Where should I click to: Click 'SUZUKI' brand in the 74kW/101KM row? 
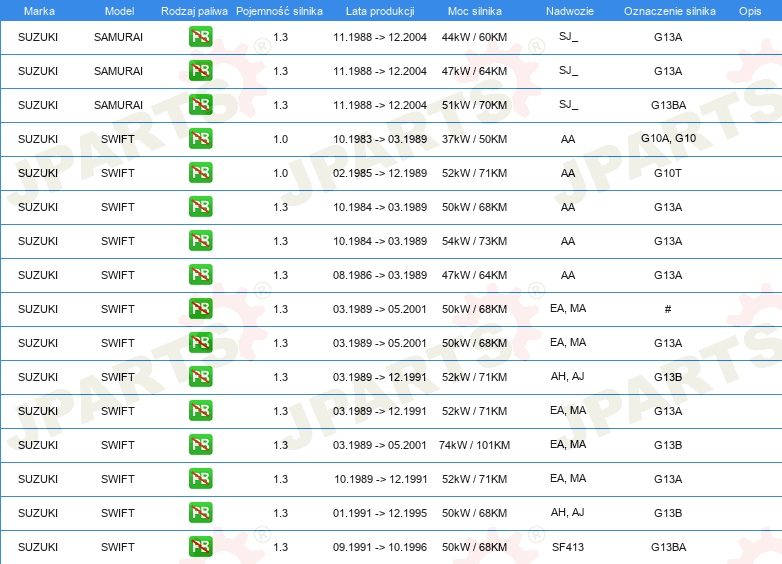[38, 445]
